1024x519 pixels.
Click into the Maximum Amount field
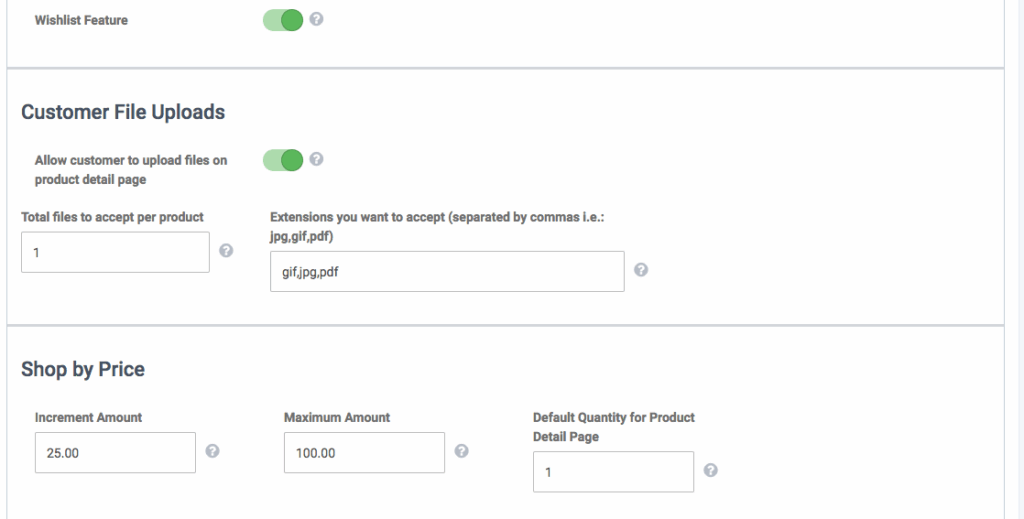(364, 452)
